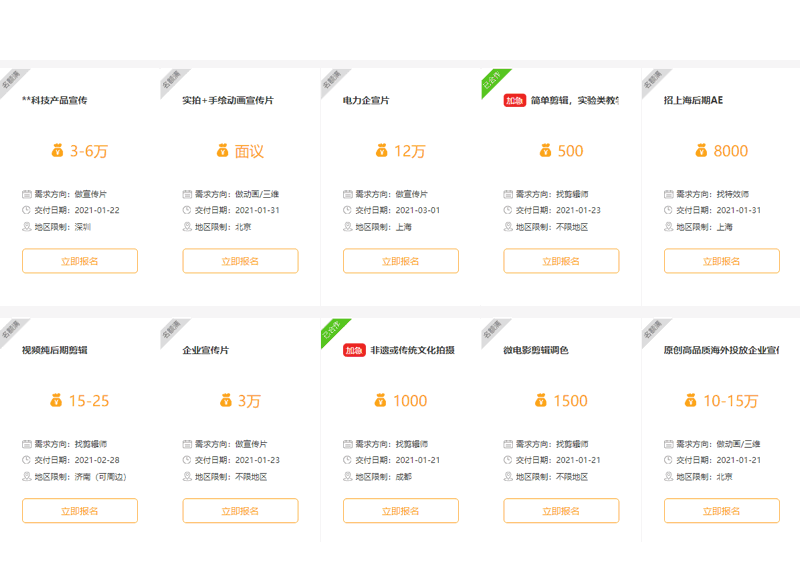The image size is (800, 575).
Task: Click the 面议 price label
Action: tap(249, 151)
